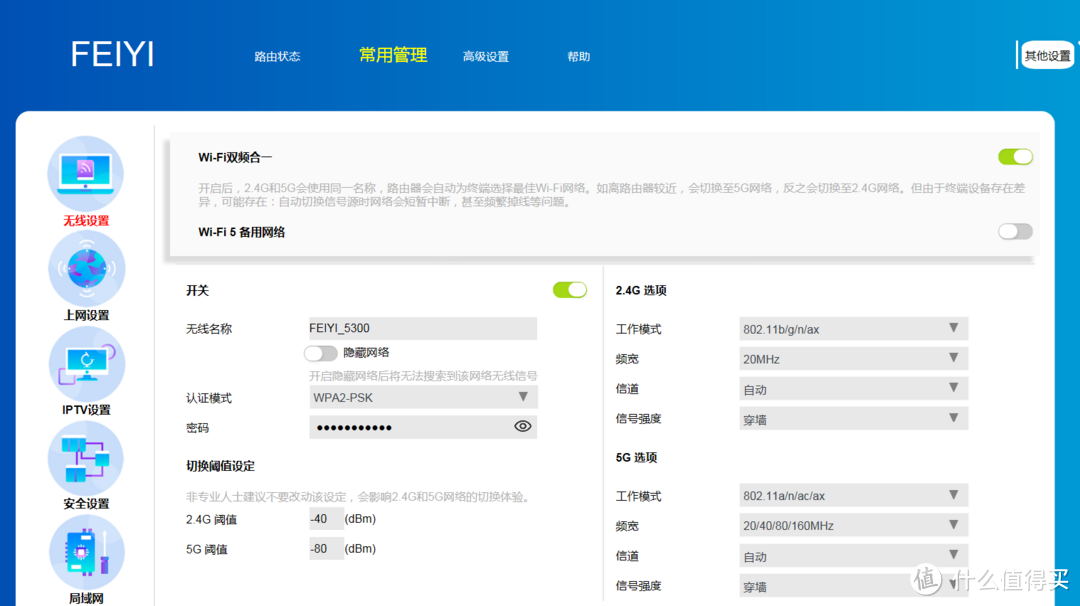Image resolution: width=1080 pixels, height=606 pixels.
Task: Open the IPTV设置 panel
Action: tap(86, 362)
